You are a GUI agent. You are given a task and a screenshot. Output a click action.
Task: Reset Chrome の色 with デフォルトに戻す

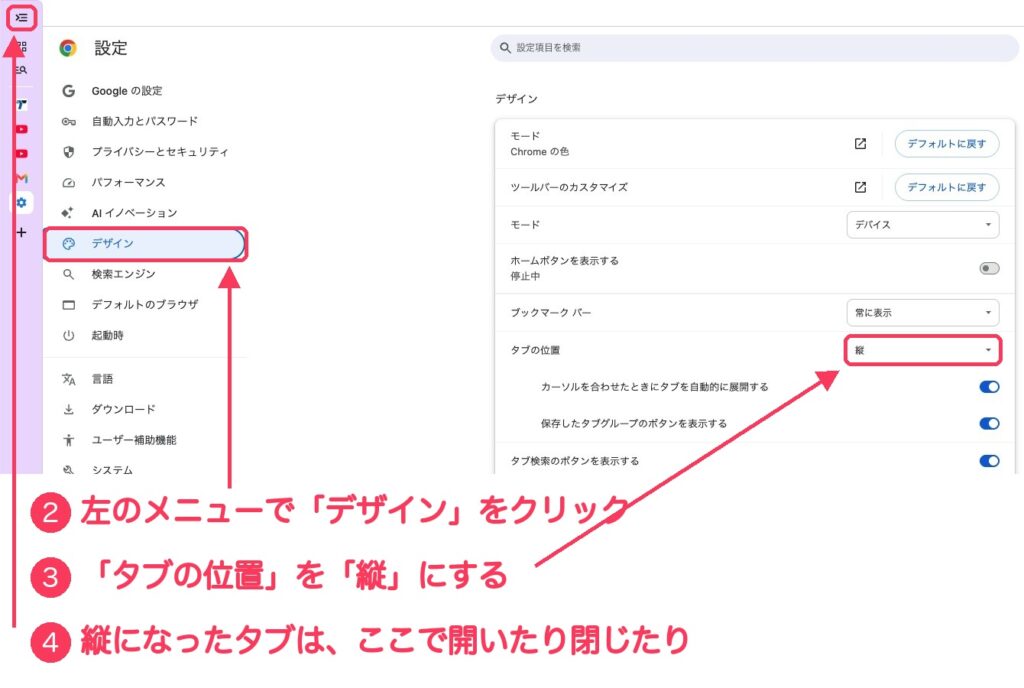pyautogui.click(x=946, y=144)
